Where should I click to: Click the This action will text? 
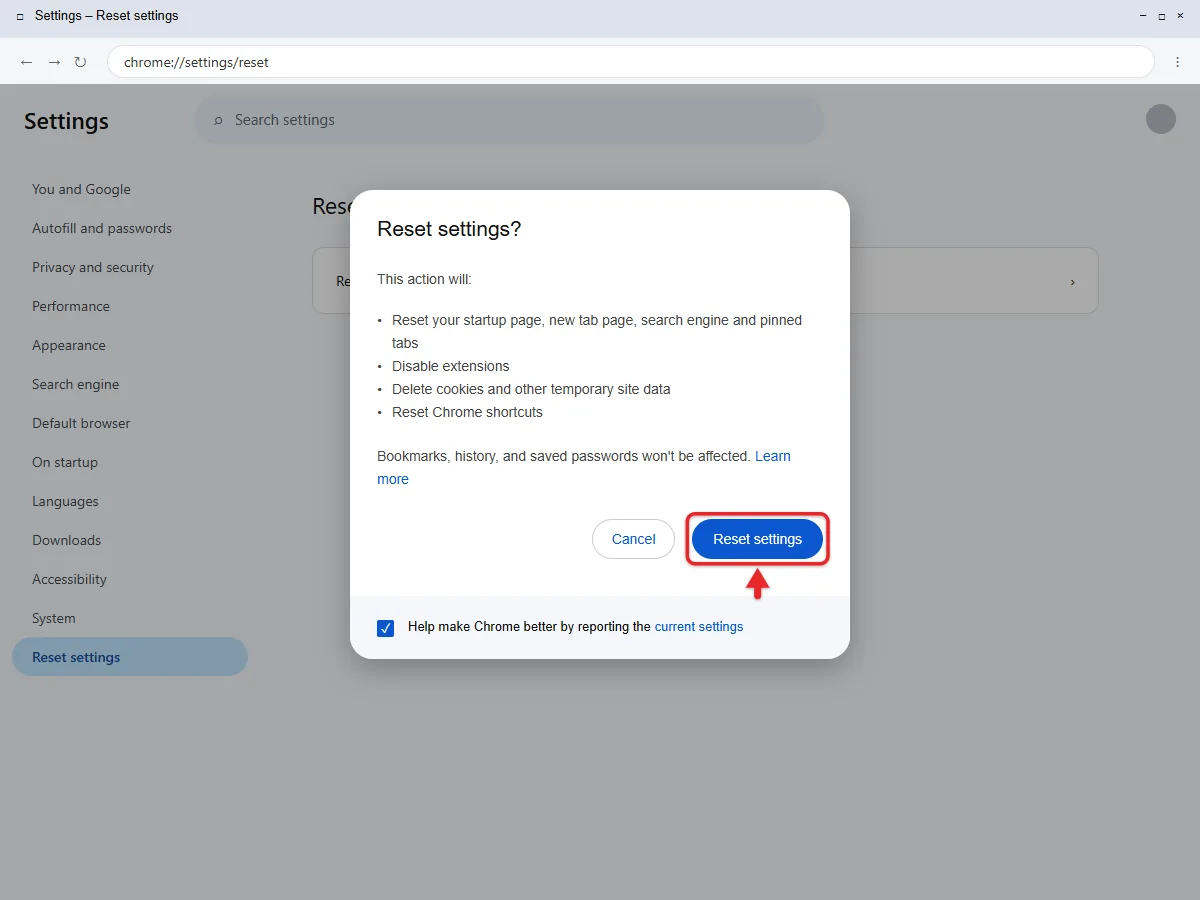424,279
